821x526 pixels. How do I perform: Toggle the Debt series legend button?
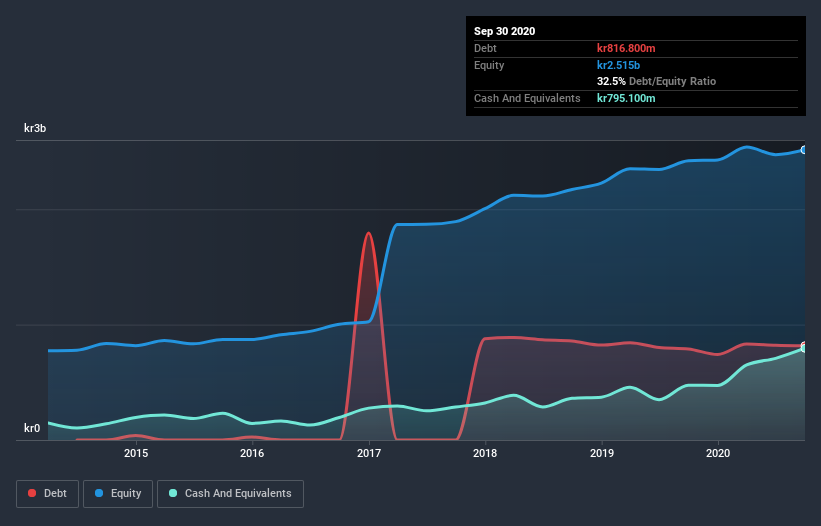coord(47,494)
